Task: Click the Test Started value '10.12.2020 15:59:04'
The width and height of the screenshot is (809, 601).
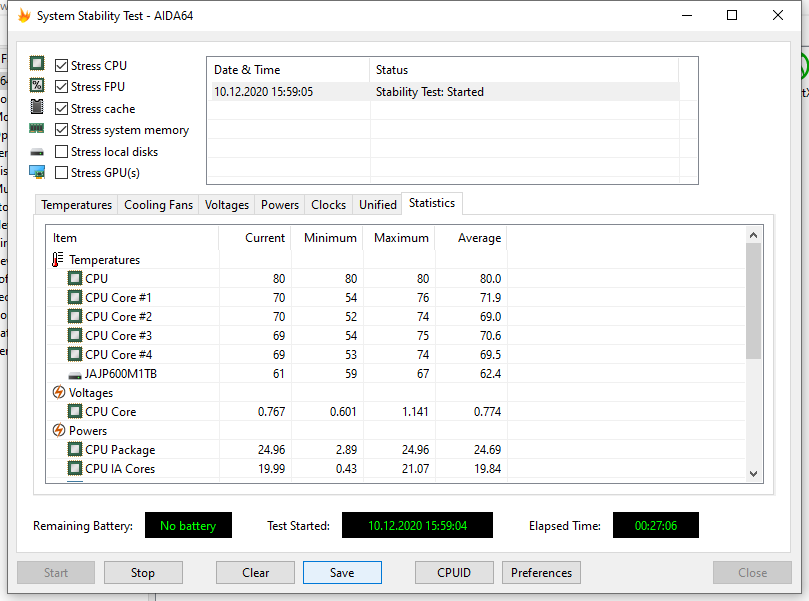Action: coord(417,525)
